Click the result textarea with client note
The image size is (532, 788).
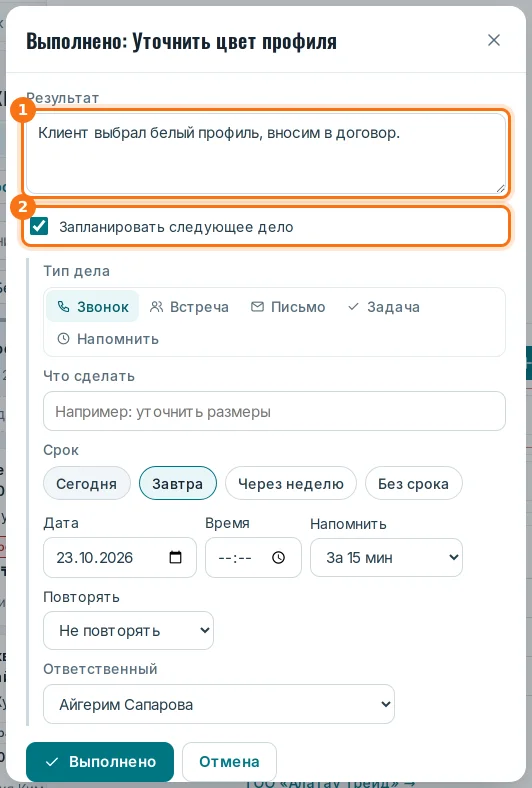click(x=266, y=153)
